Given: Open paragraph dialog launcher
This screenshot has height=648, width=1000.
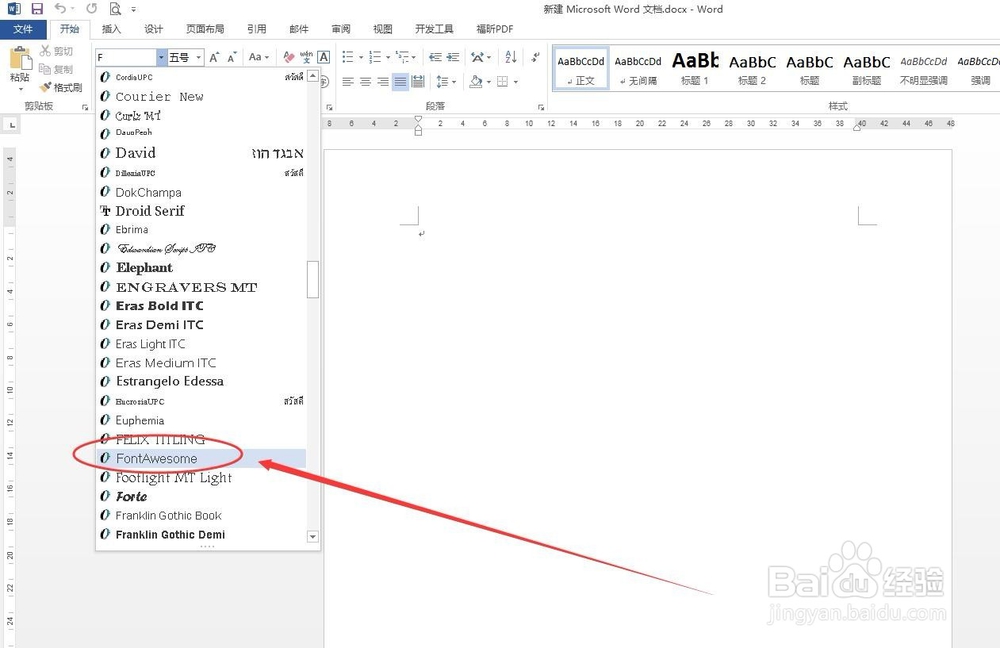Looking at the screenshot, I should coord(540,107).
